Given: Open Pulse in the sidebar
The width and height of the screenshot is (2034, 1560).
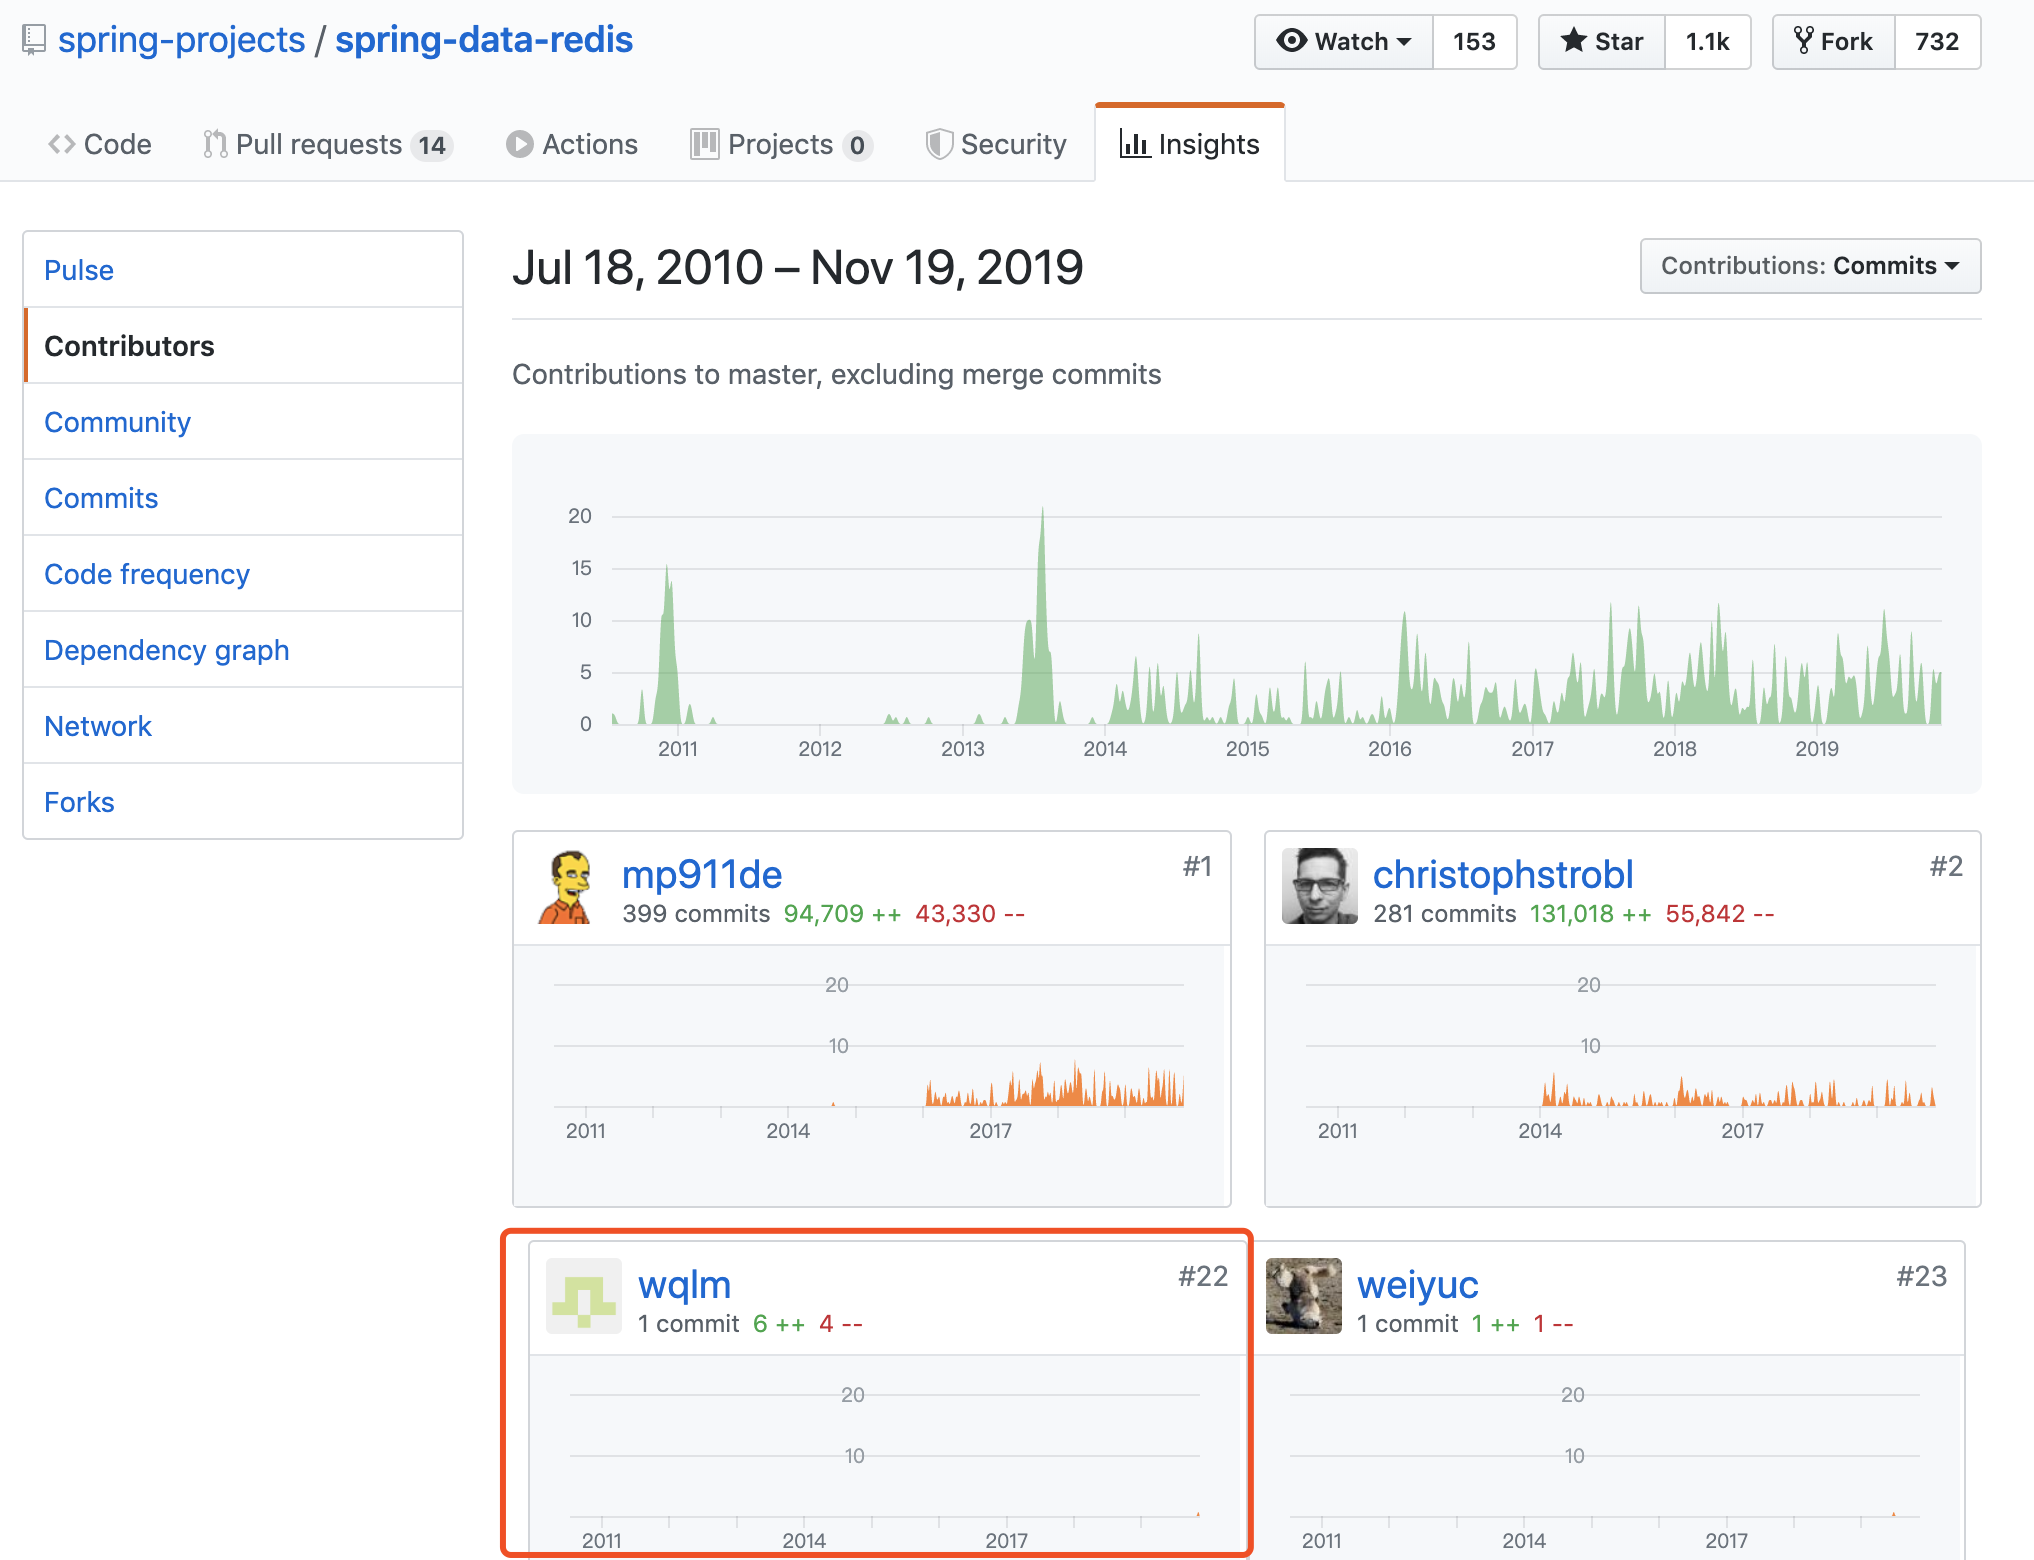Looking at the screenshot, I should pyautogui.click(x=243, y=270).
